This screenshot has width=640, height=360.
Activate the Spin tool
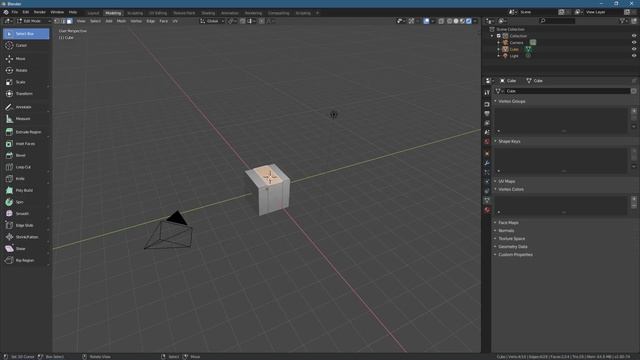[26, 202]
